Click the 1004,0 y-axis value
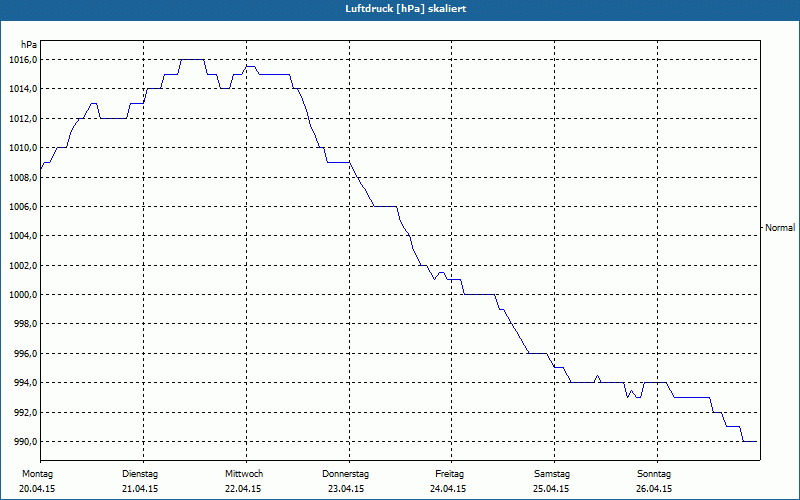Screen dimensions: 800x500 coord(22,236)
